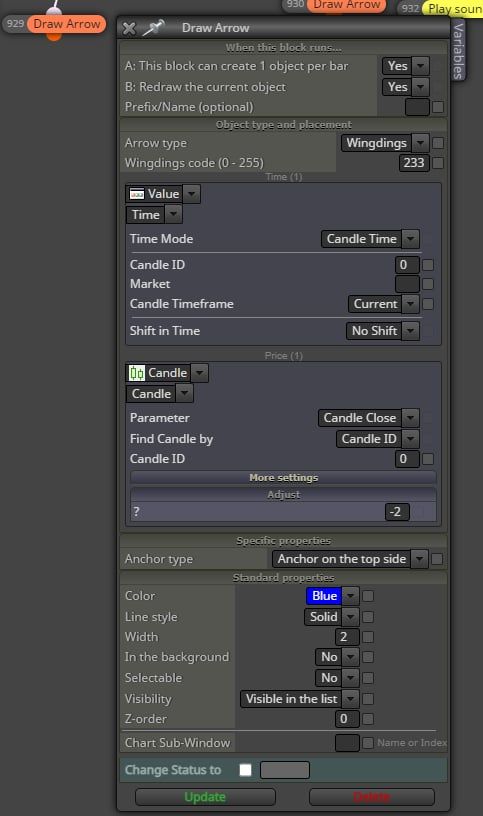Image resolution: width=483 pixels, height=816 pixels.
Task: Edit the Adjust value field -2
Action: point(397,512)
